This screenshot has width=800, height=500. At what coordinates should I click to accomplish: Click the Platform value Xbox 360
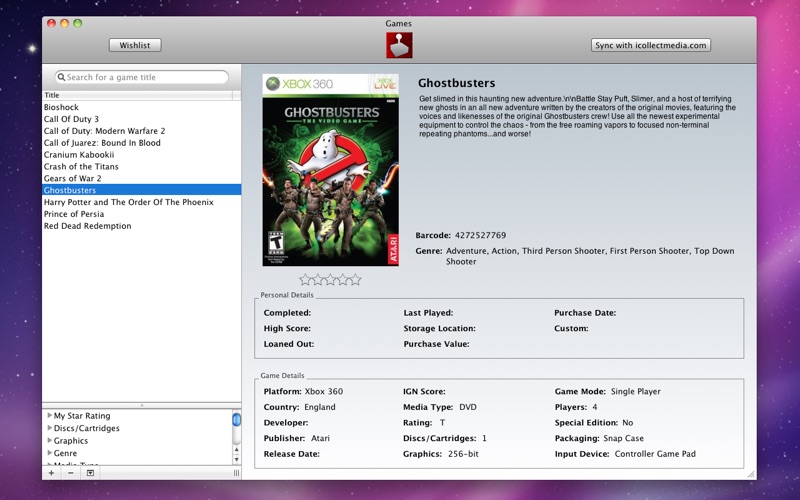coord(324,391)
